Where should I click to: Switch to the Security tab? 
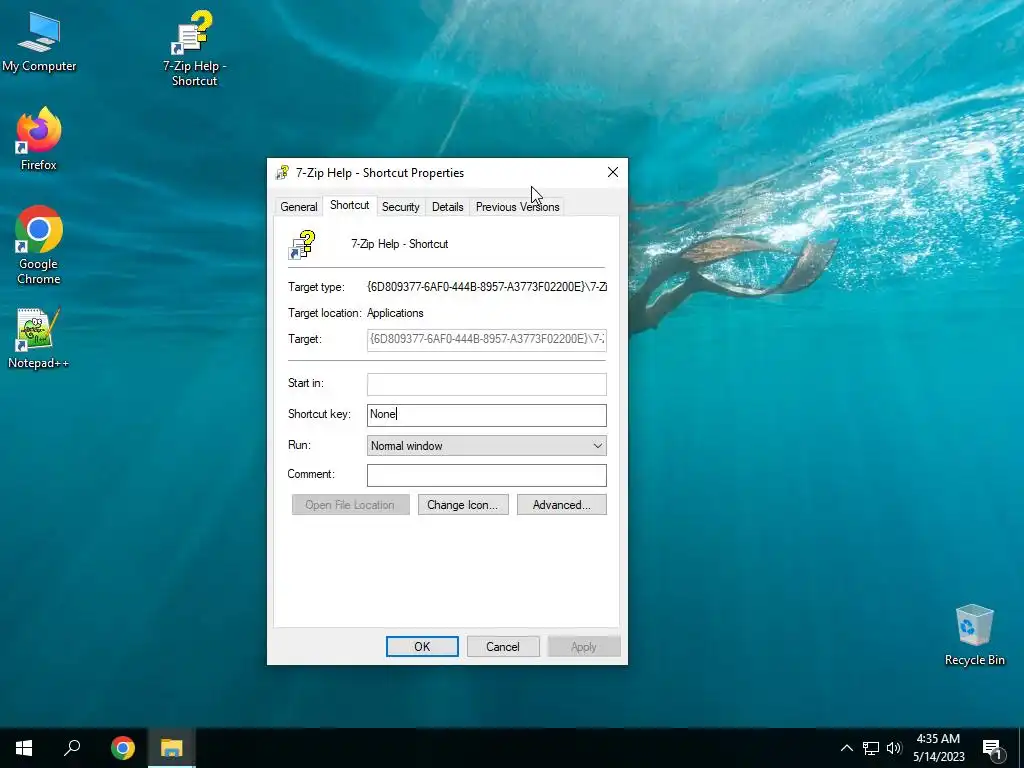click(400, 206)
